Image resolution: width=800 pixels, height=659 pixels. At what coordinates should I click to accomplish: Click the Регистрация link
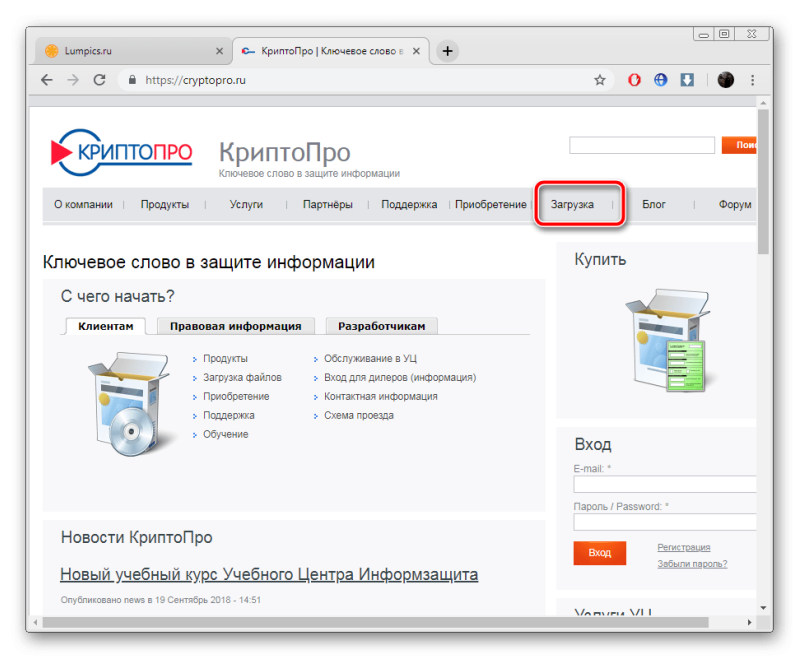point(684,547)
